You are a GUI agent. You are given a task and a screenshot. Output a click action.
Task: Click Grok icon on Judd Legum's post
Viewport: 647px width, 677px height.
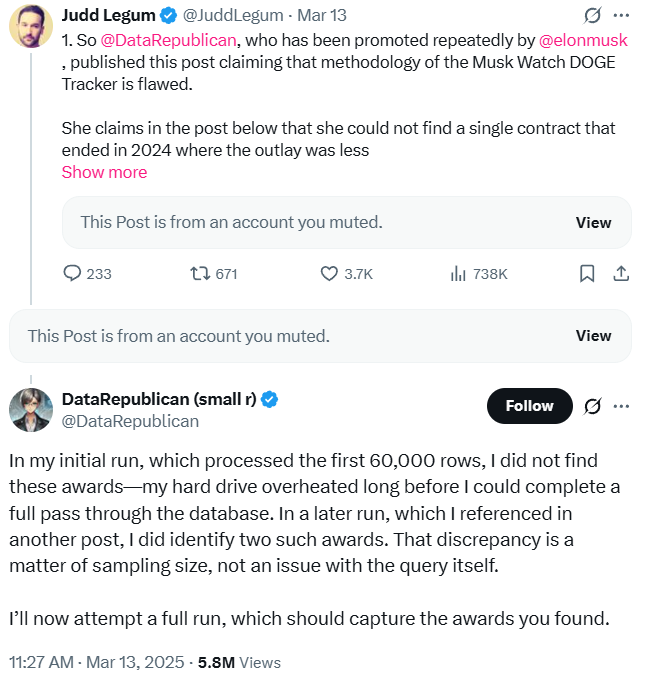[x=592, y=16]
